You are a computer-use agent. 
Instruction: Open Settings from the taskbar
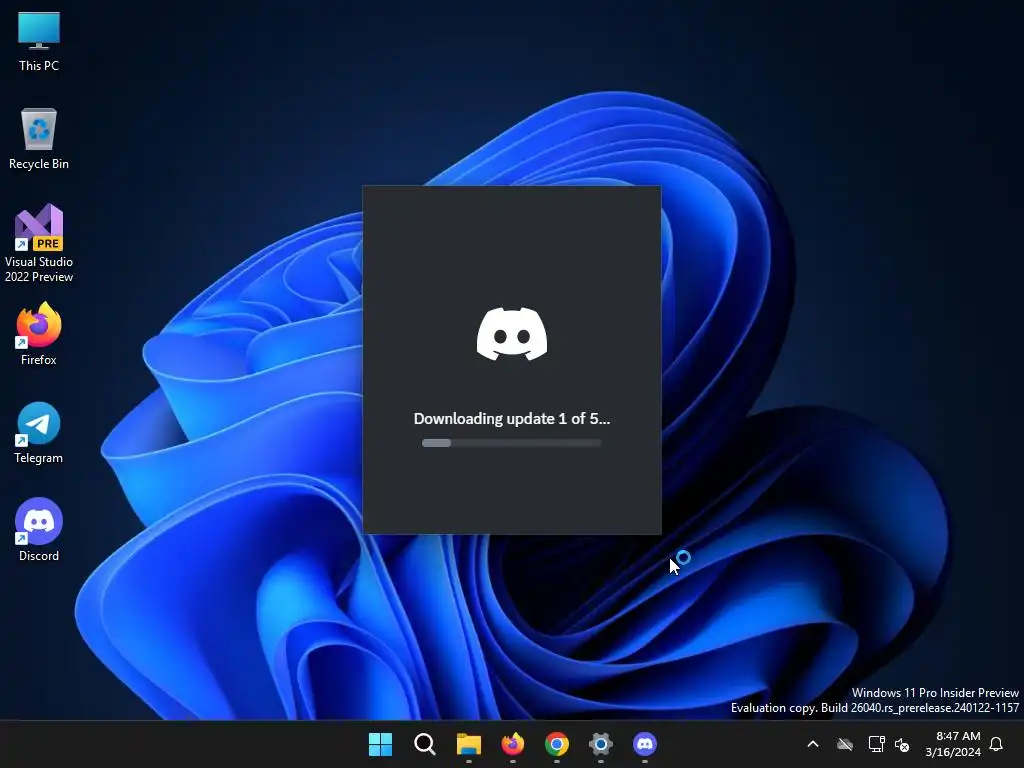point(601,744)
